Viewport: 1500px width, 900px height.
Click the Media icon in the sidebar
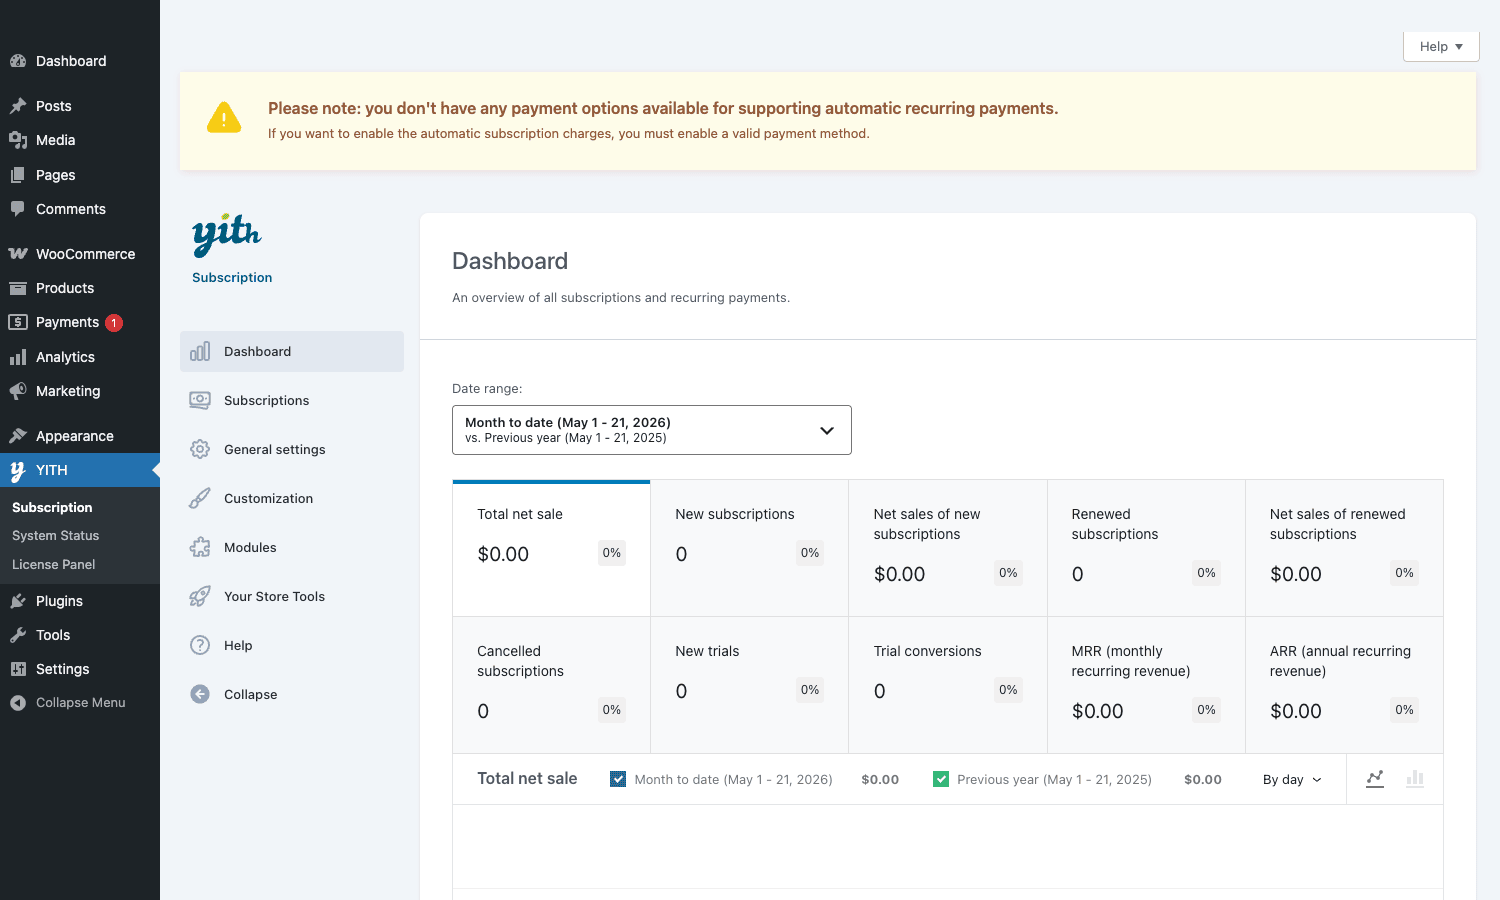coord(18,140)
